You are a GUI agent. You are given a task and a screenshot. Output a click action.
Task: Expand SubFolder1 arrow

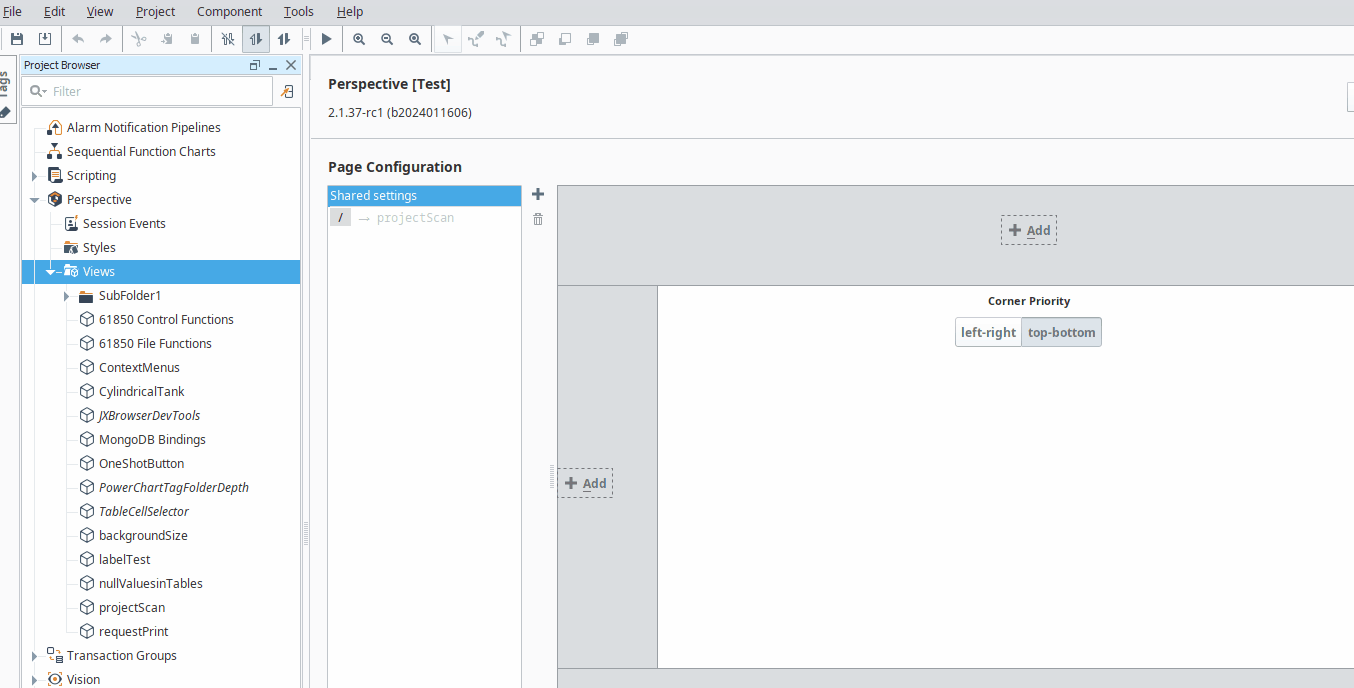click(x=66, y=296)
